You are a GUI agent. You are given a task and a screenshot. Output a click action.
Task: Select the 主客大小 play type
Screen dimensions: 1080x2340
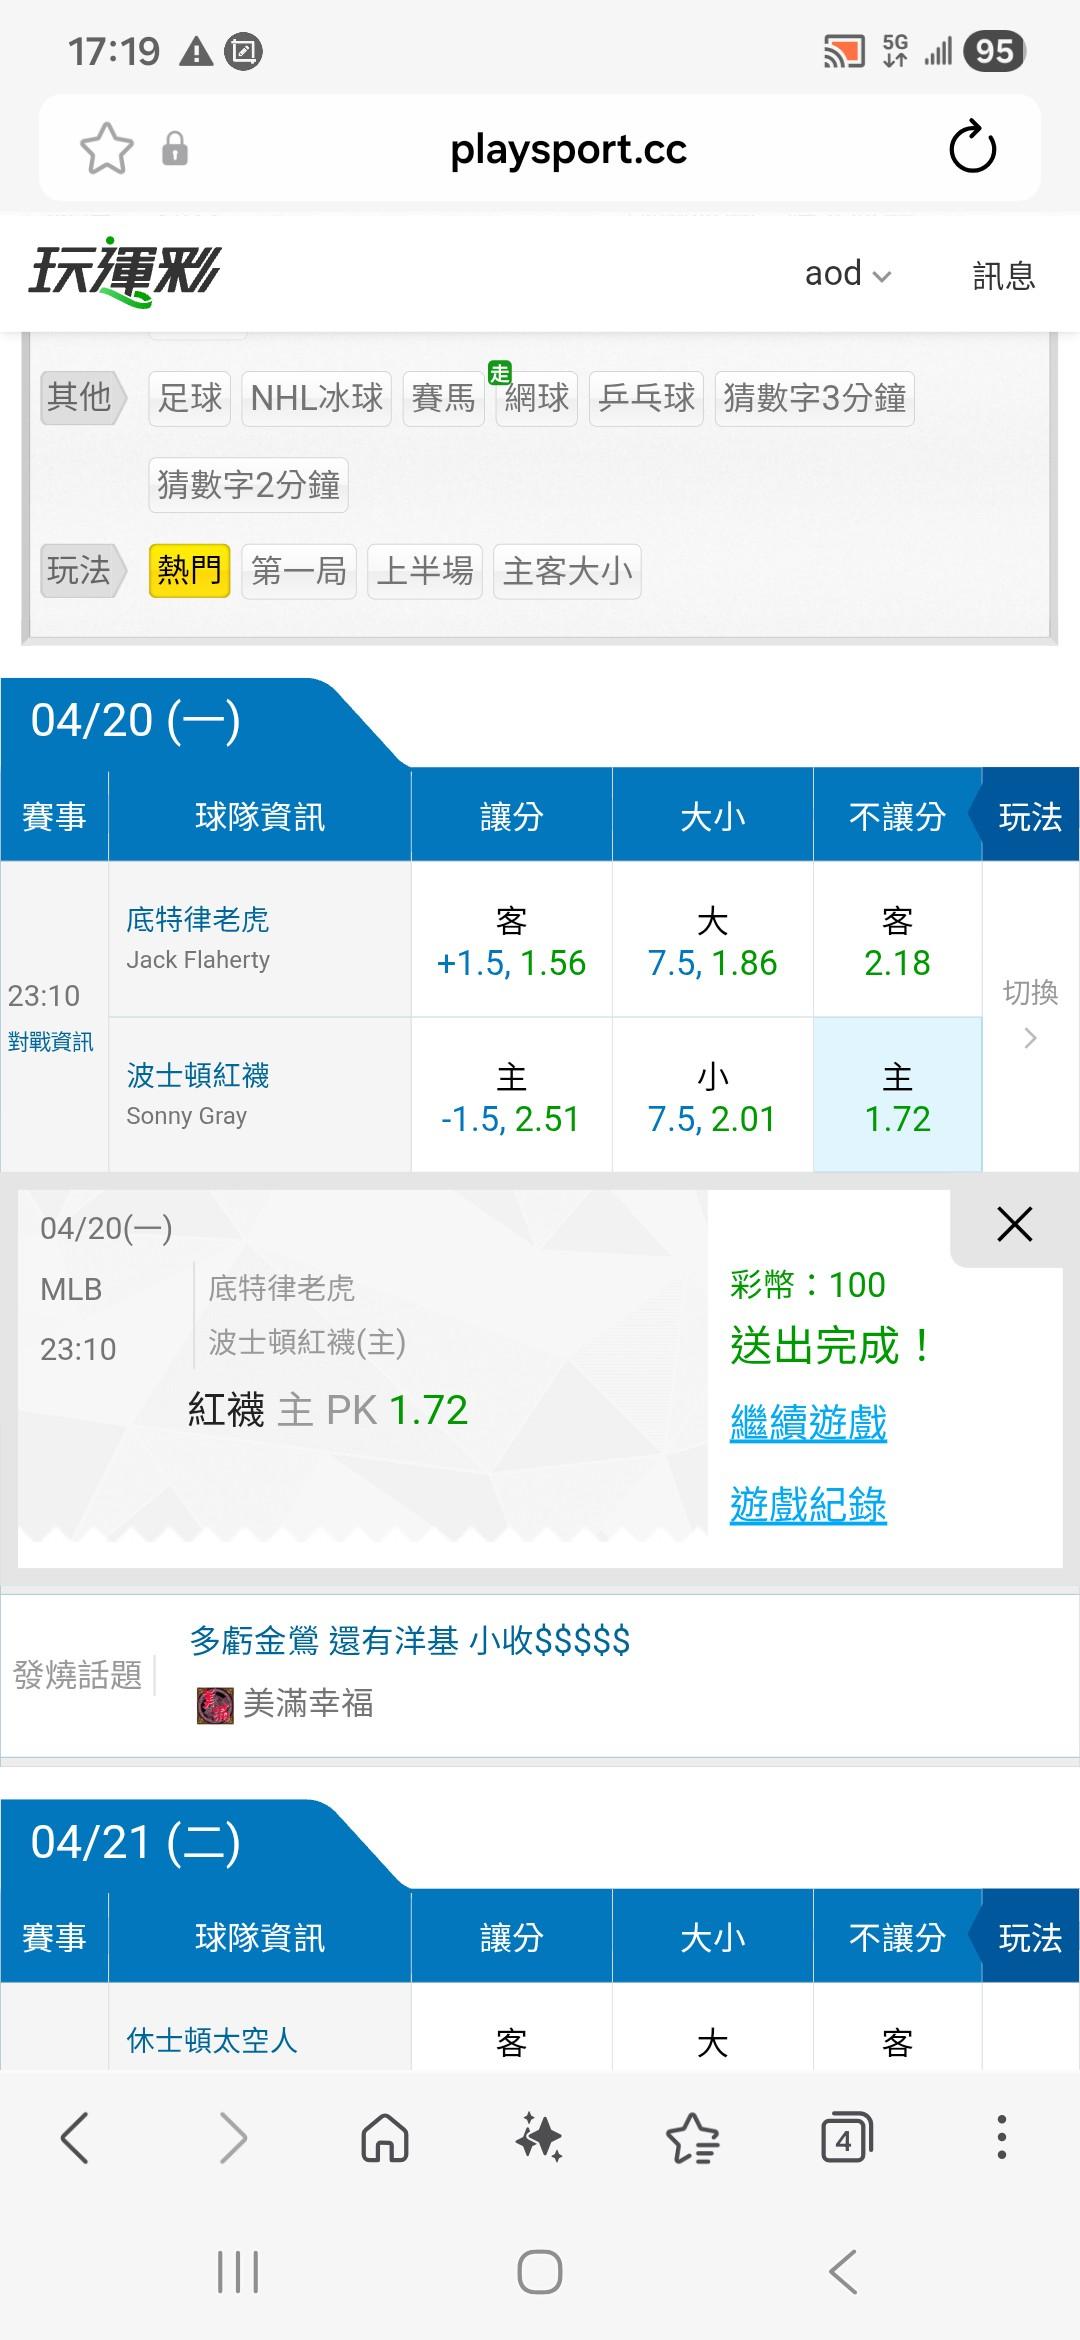click(567, 571)
